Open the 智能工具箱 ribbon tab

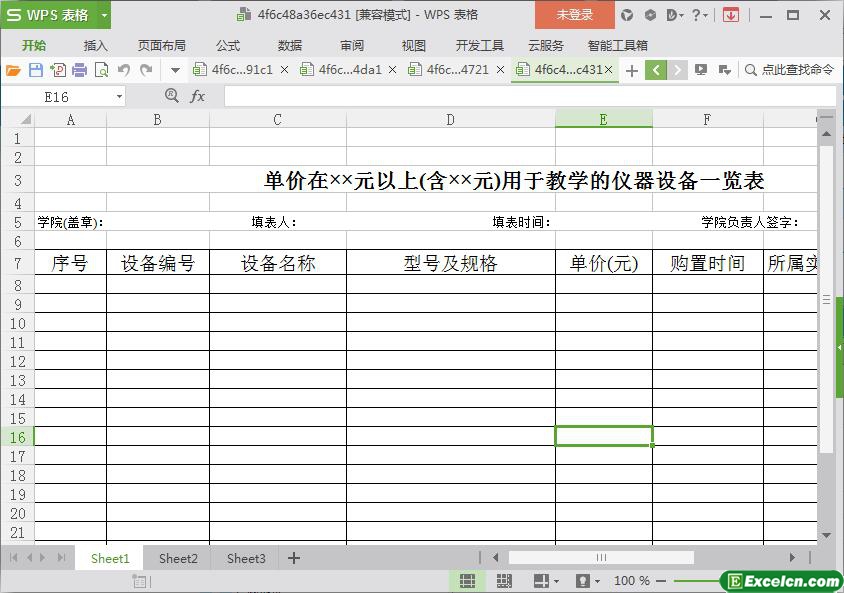[617, 45]
